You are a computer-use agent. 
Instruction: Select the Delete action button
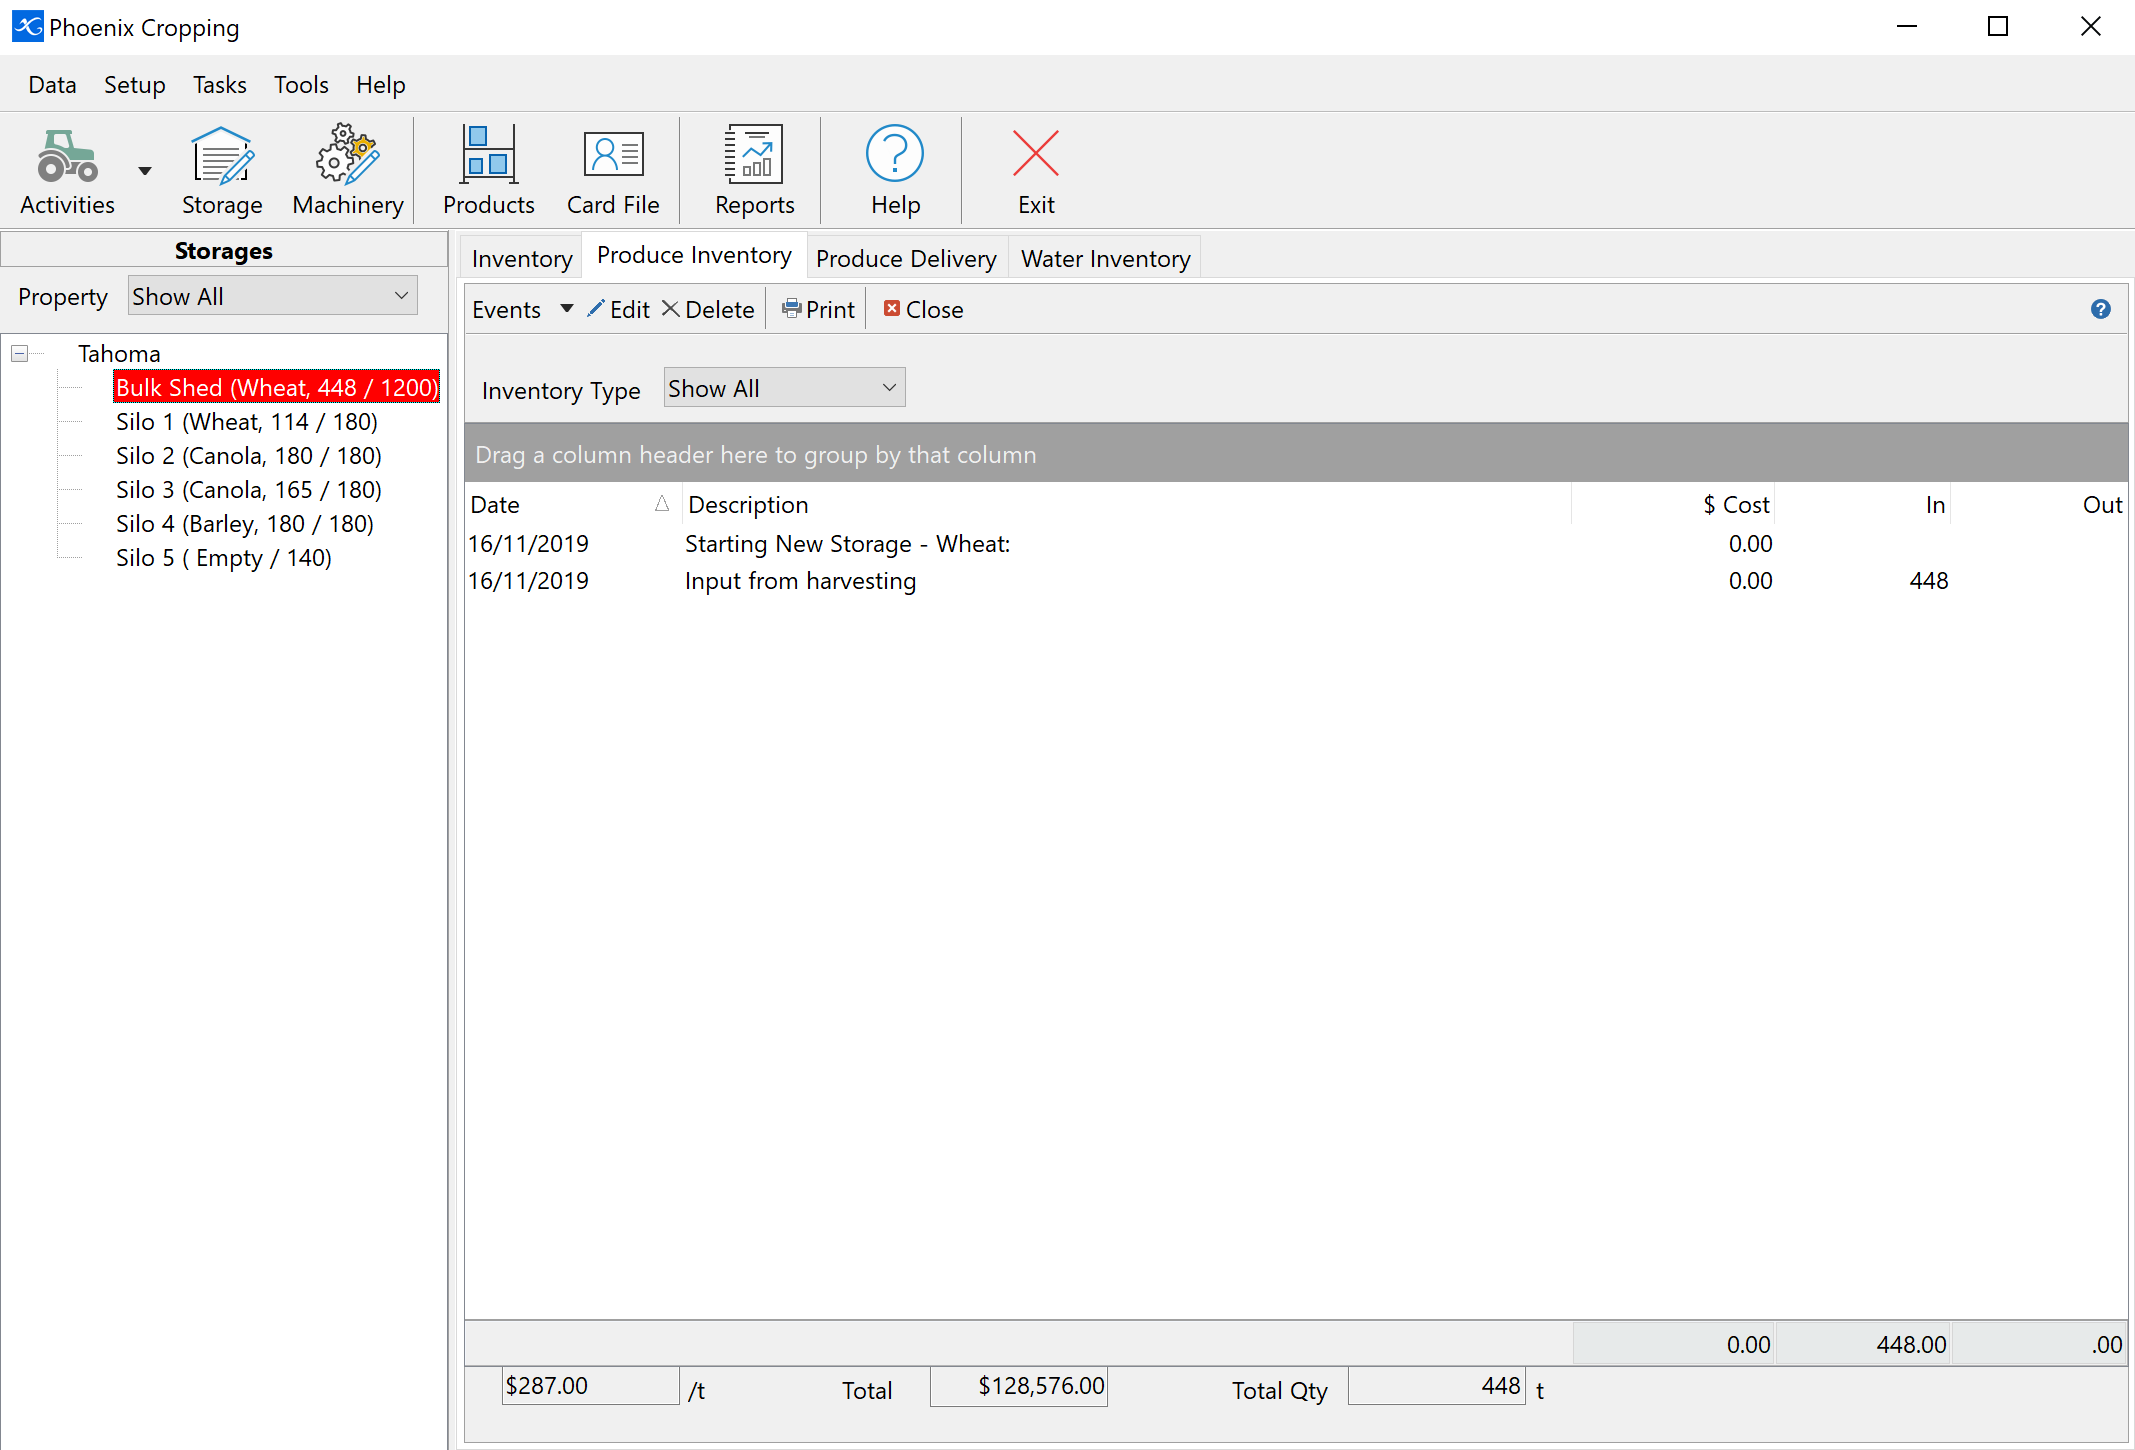point(707,309)
